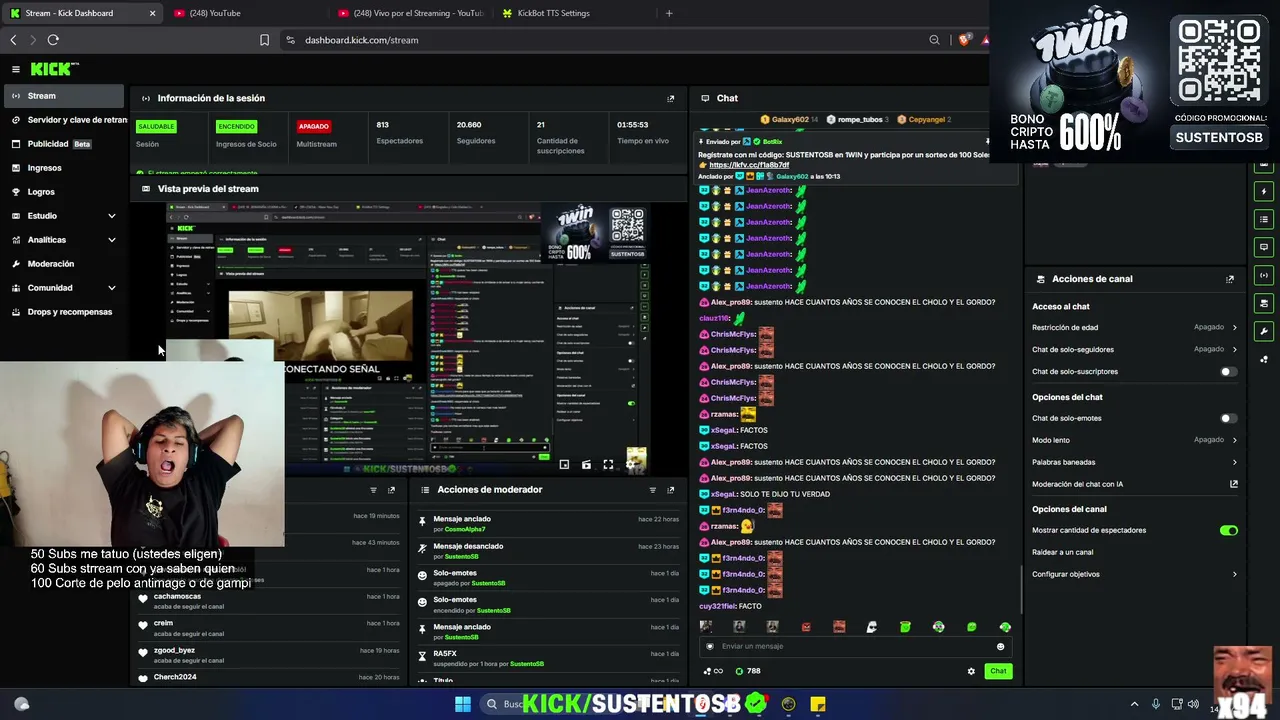Image resolution: width=1280 pixels, height=720 pixels.
Task: Open the Windows Start menu
Action: coord(463,704)
